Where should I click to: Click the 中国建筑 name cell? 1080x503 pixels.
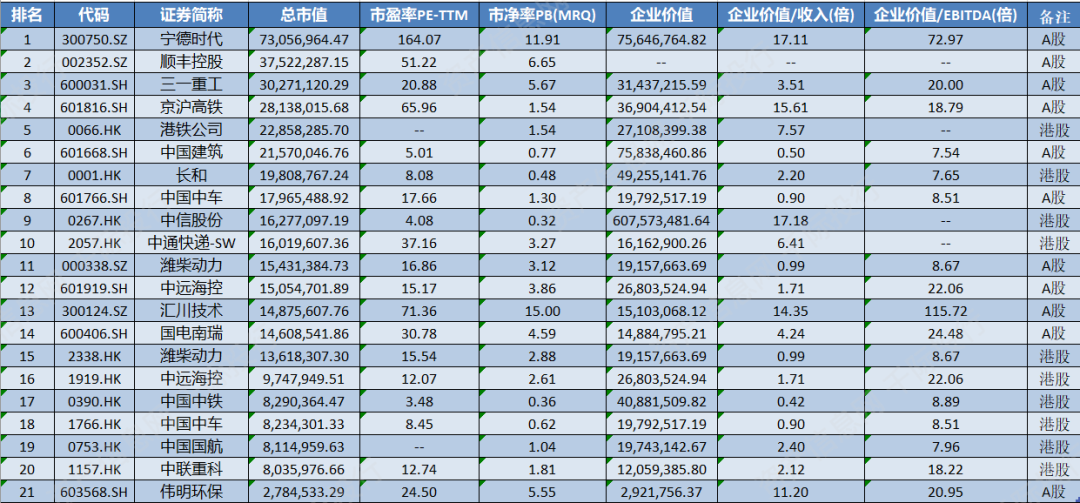(191, 153)
